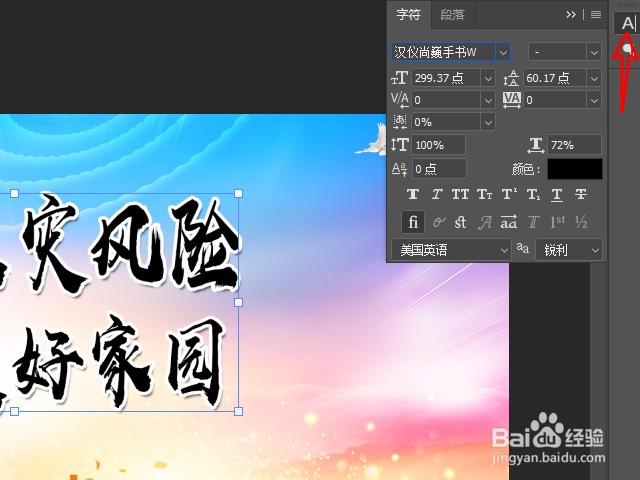The image size is (640, 480).
Task: Switch to the 段落 tab
Action: point(453,15)
